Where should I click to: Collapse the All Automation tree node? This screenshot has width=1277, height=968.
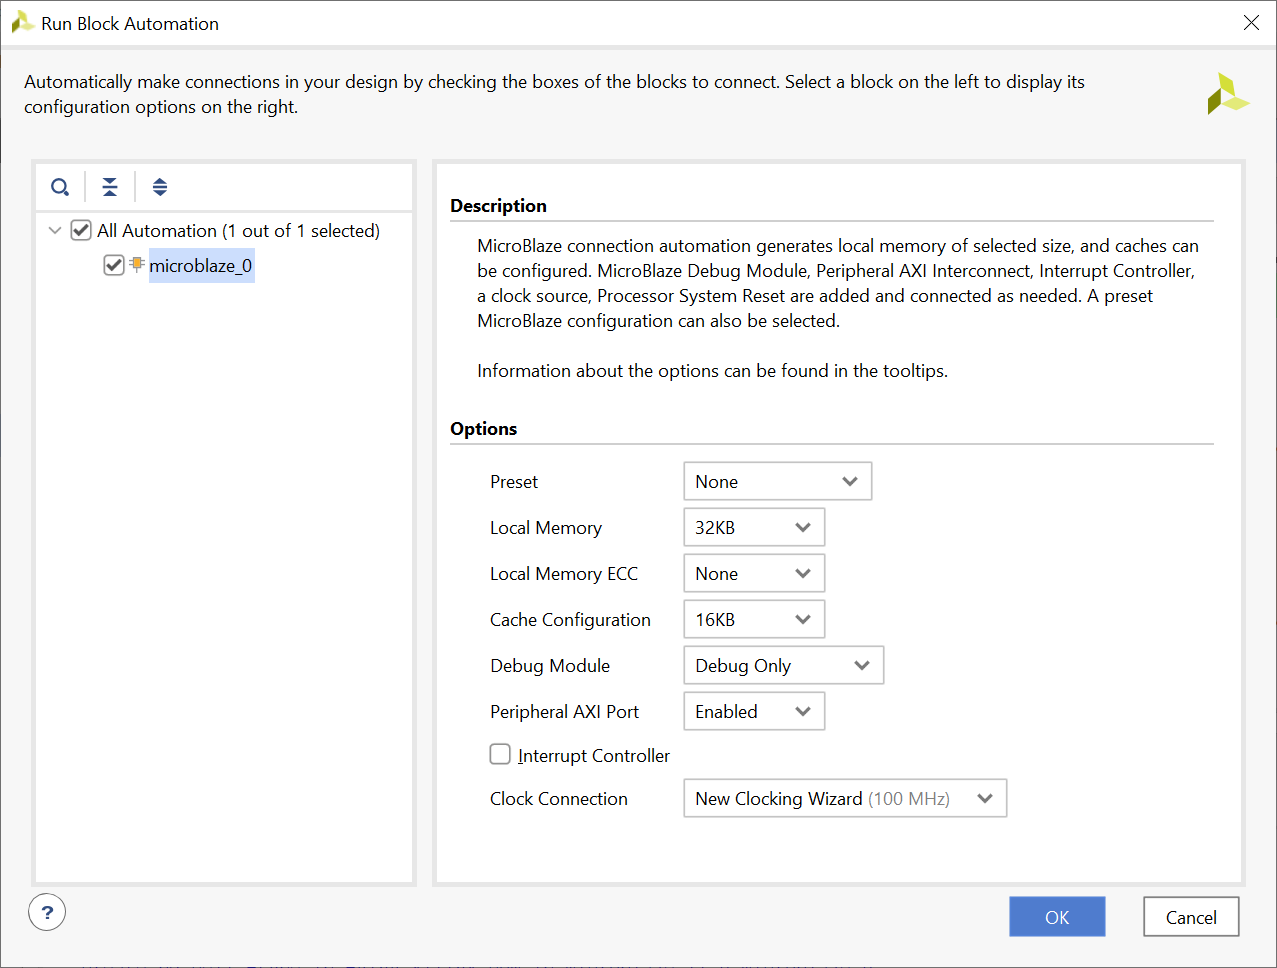tap(55, 231)
